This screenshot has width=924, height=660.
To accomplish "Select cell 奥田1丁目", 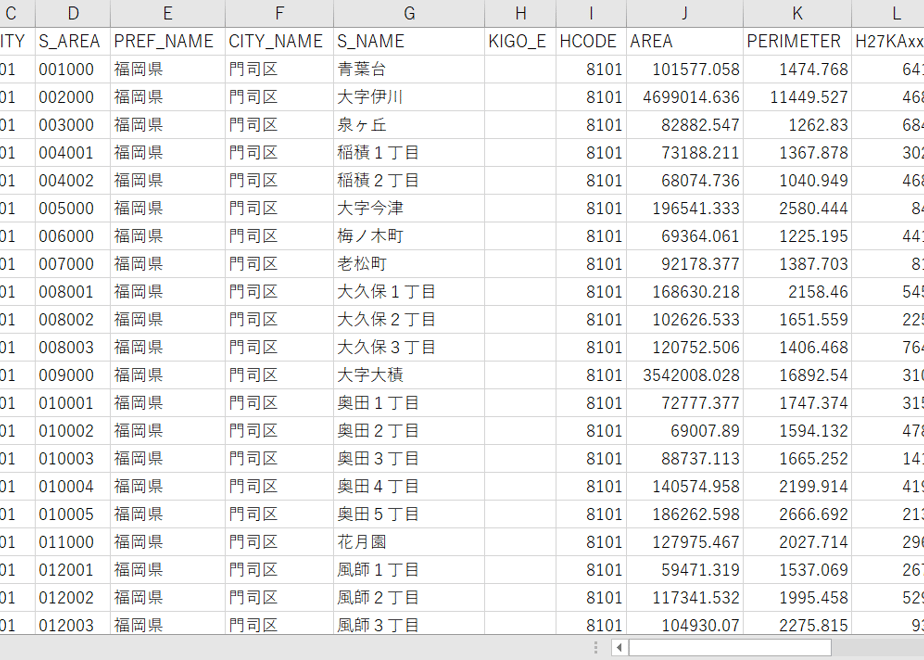I will [409, 403].
